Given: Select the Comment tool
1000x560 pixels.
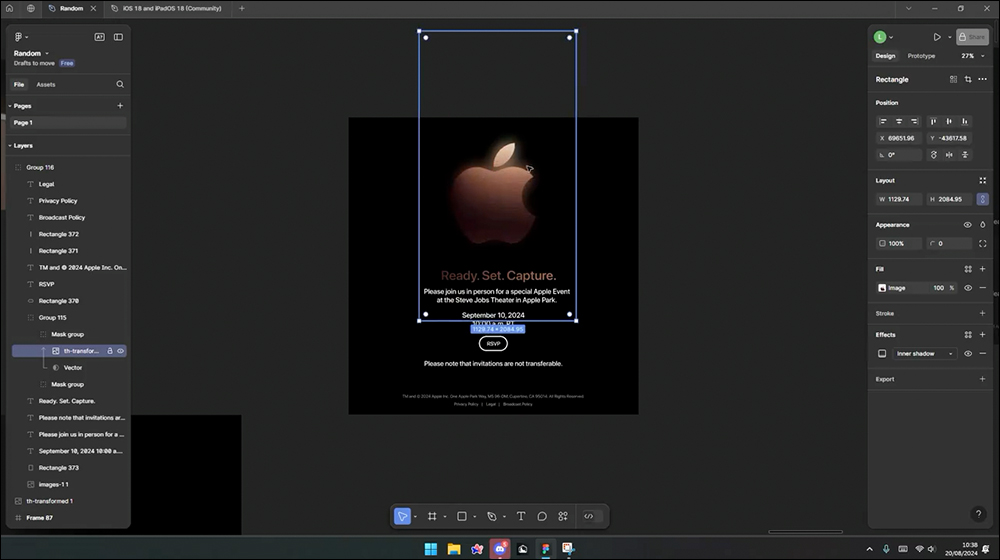Looking at the screenshot, I should coord(542,516).
